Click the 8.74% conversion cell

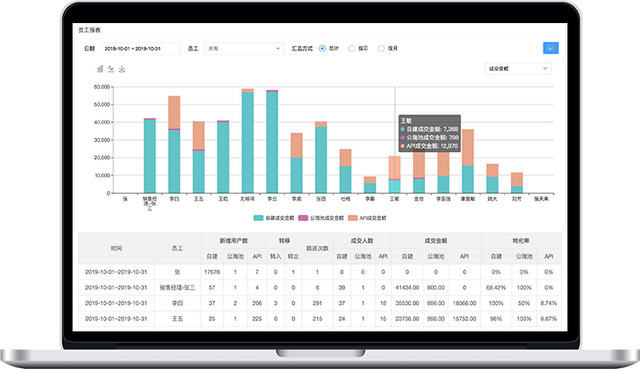click(549, 303)
